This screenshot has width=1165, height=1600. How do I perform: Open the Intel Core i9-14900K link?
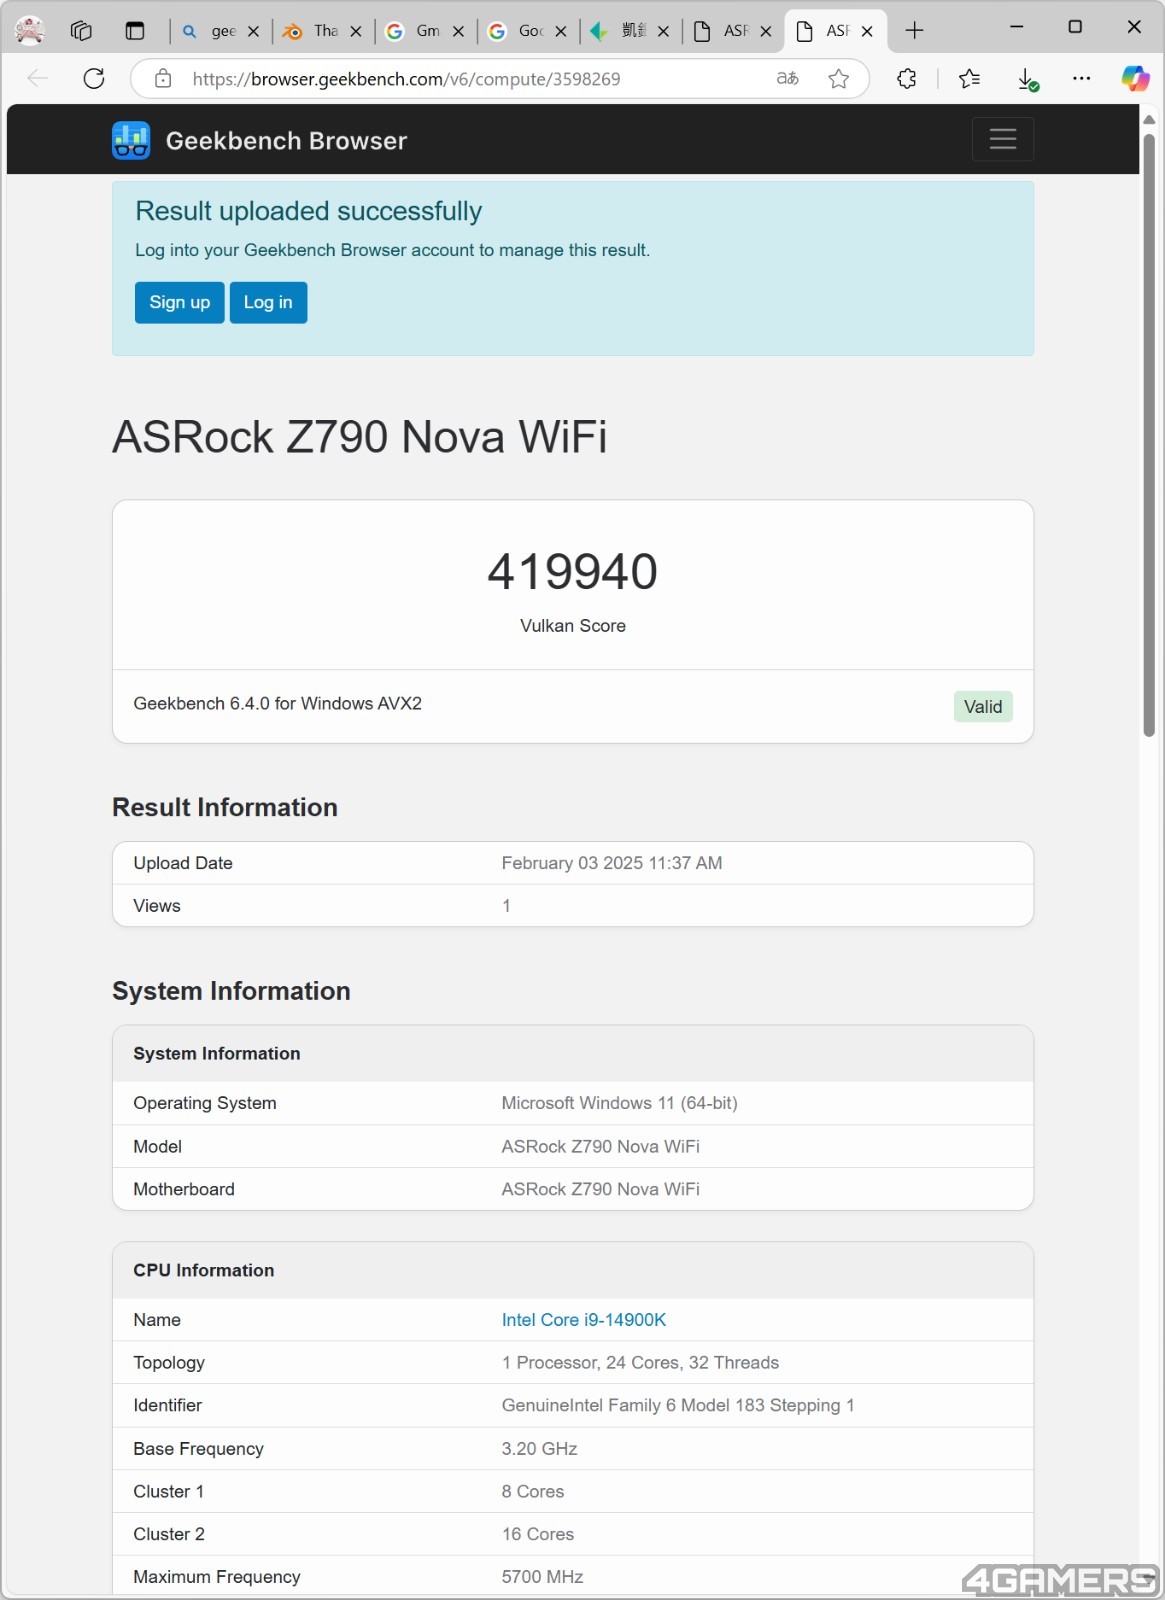click(x=584, y=1320)
